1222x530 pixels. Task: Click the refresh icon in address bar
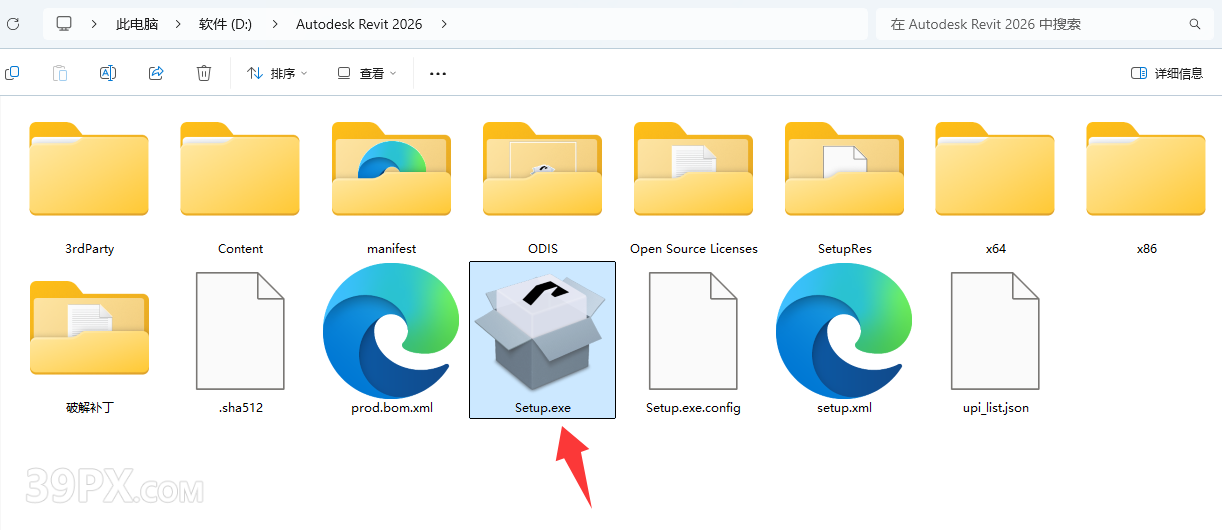coord(13,23)
